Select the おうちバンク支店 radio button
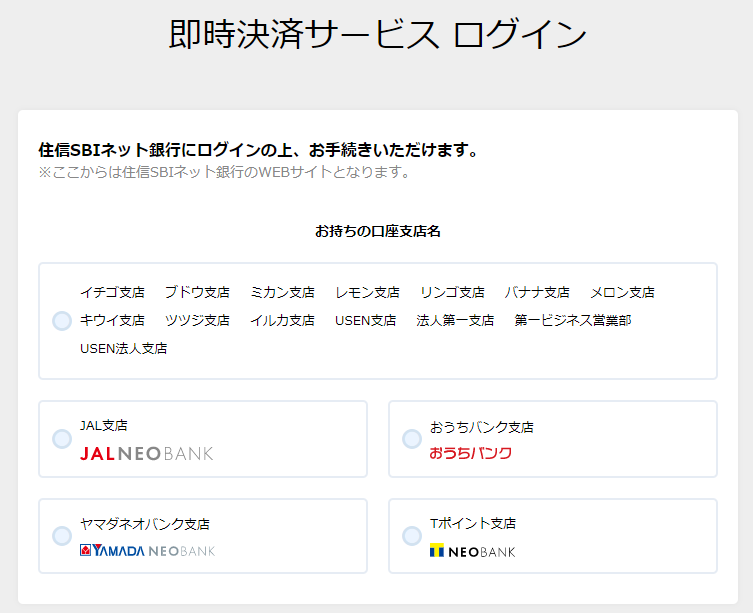 coord(412,439)
